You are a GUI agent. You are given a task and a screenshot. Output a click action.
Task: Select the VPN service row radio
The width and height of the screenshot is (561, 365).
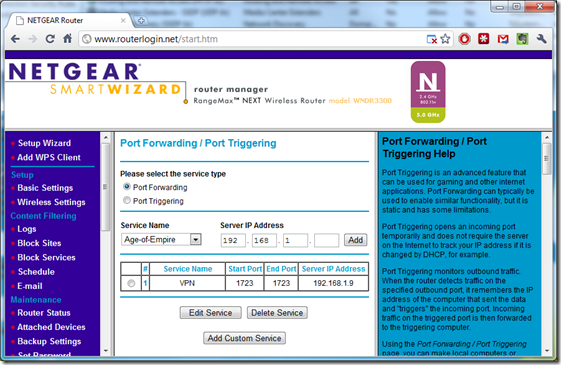click(x=131, y=283)
